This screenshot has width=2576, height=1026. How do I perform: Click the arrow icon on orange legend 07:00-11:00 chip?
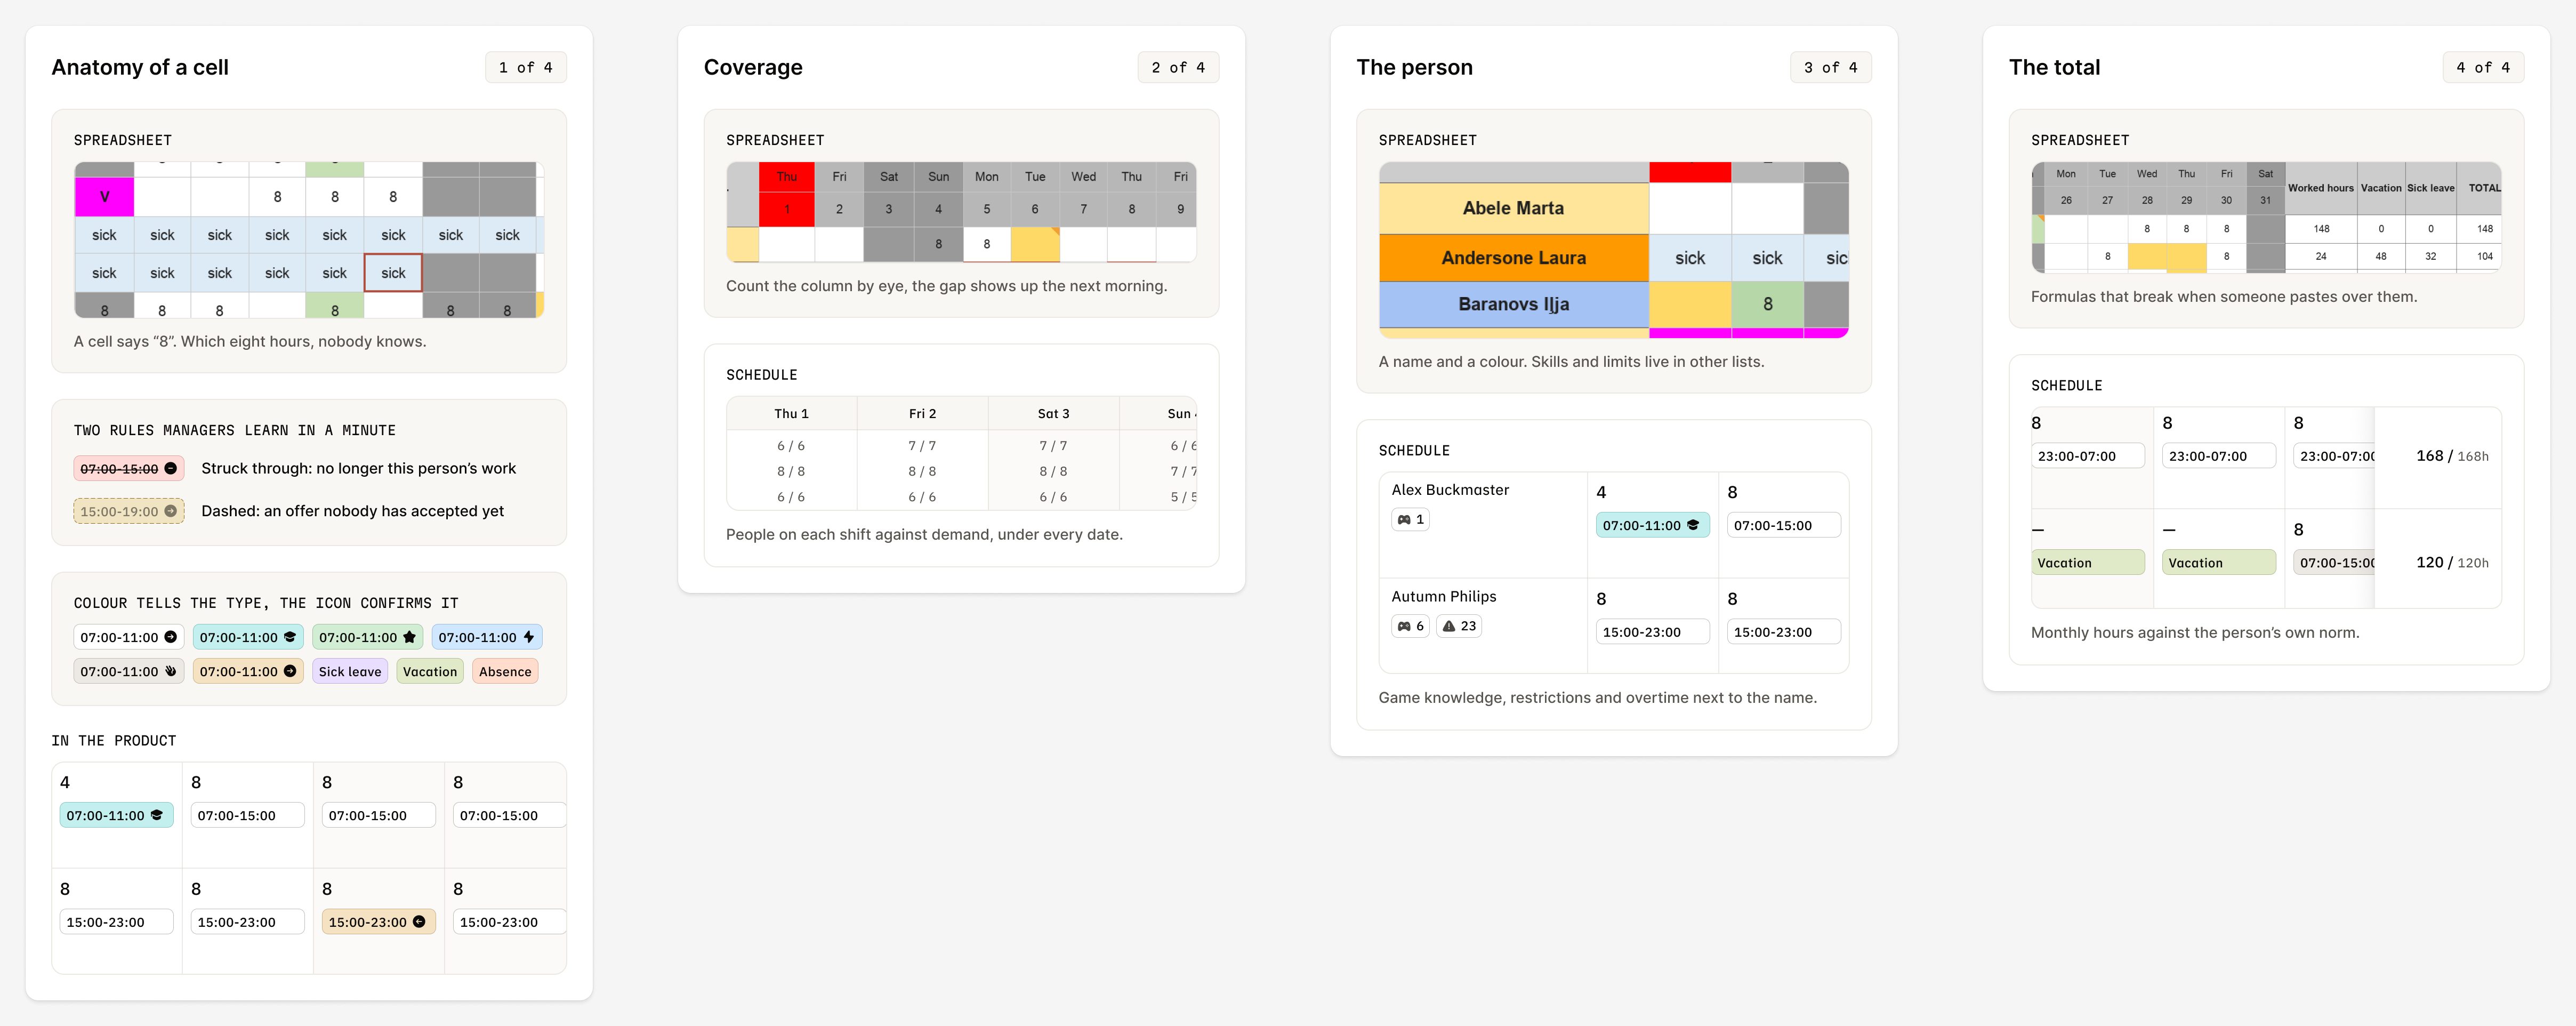(x=290, y=671)
